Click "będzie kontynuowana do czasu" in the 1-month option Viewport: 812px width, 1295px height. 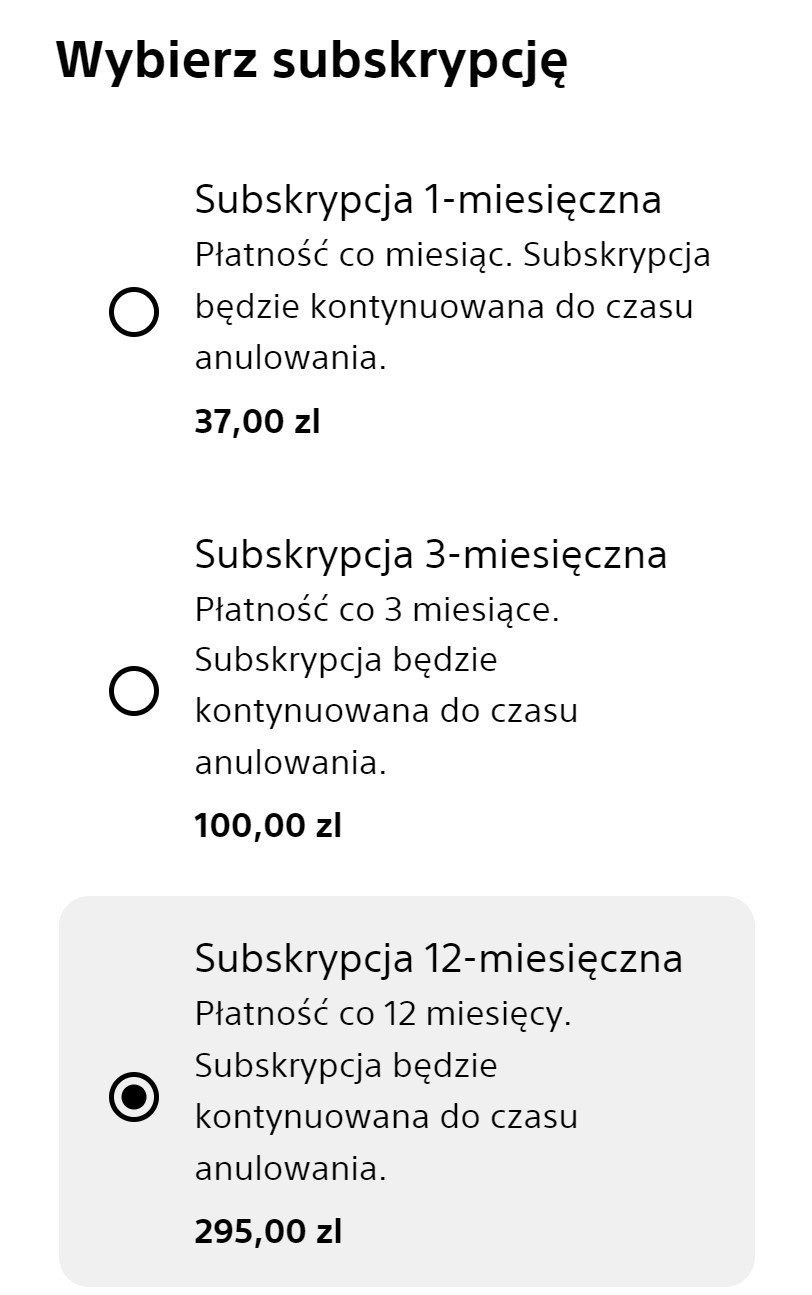tap(443, 307)
